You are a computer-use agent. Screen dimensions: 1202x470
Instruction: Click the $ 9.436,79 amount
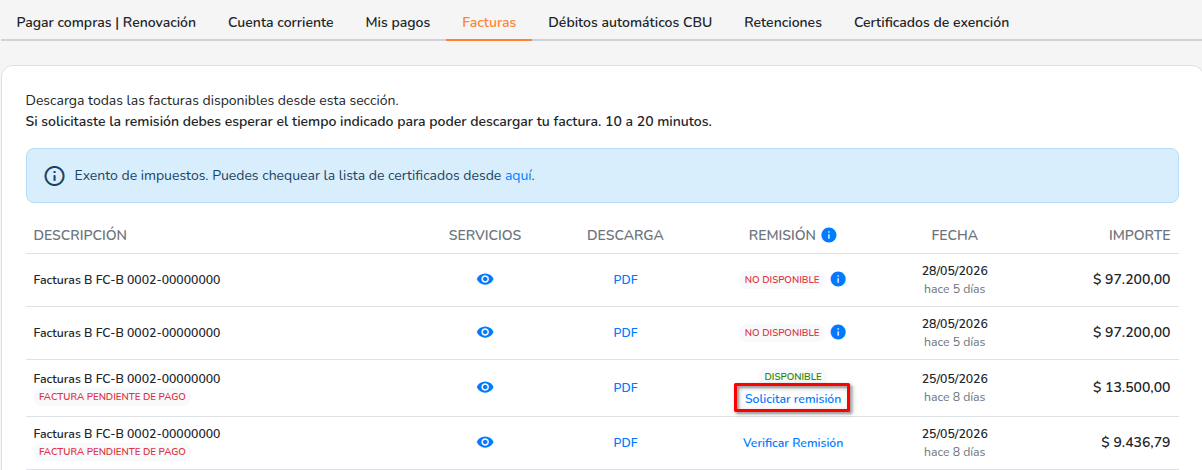1136,442
